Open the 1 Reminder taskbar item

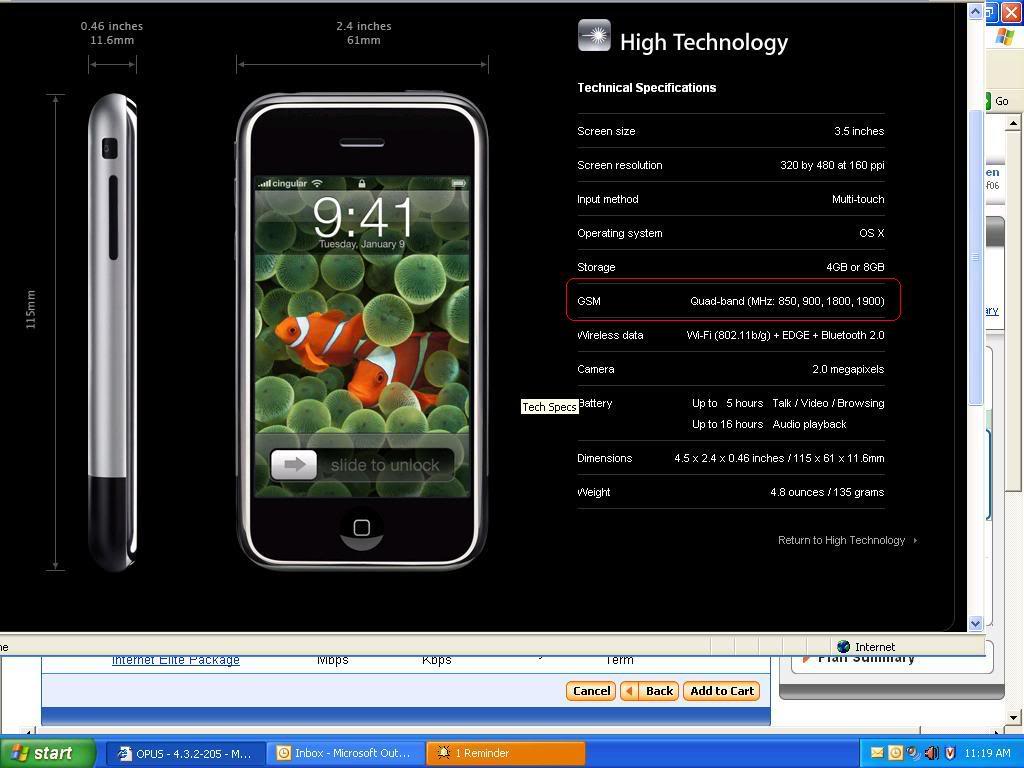[x=505, y=753]
